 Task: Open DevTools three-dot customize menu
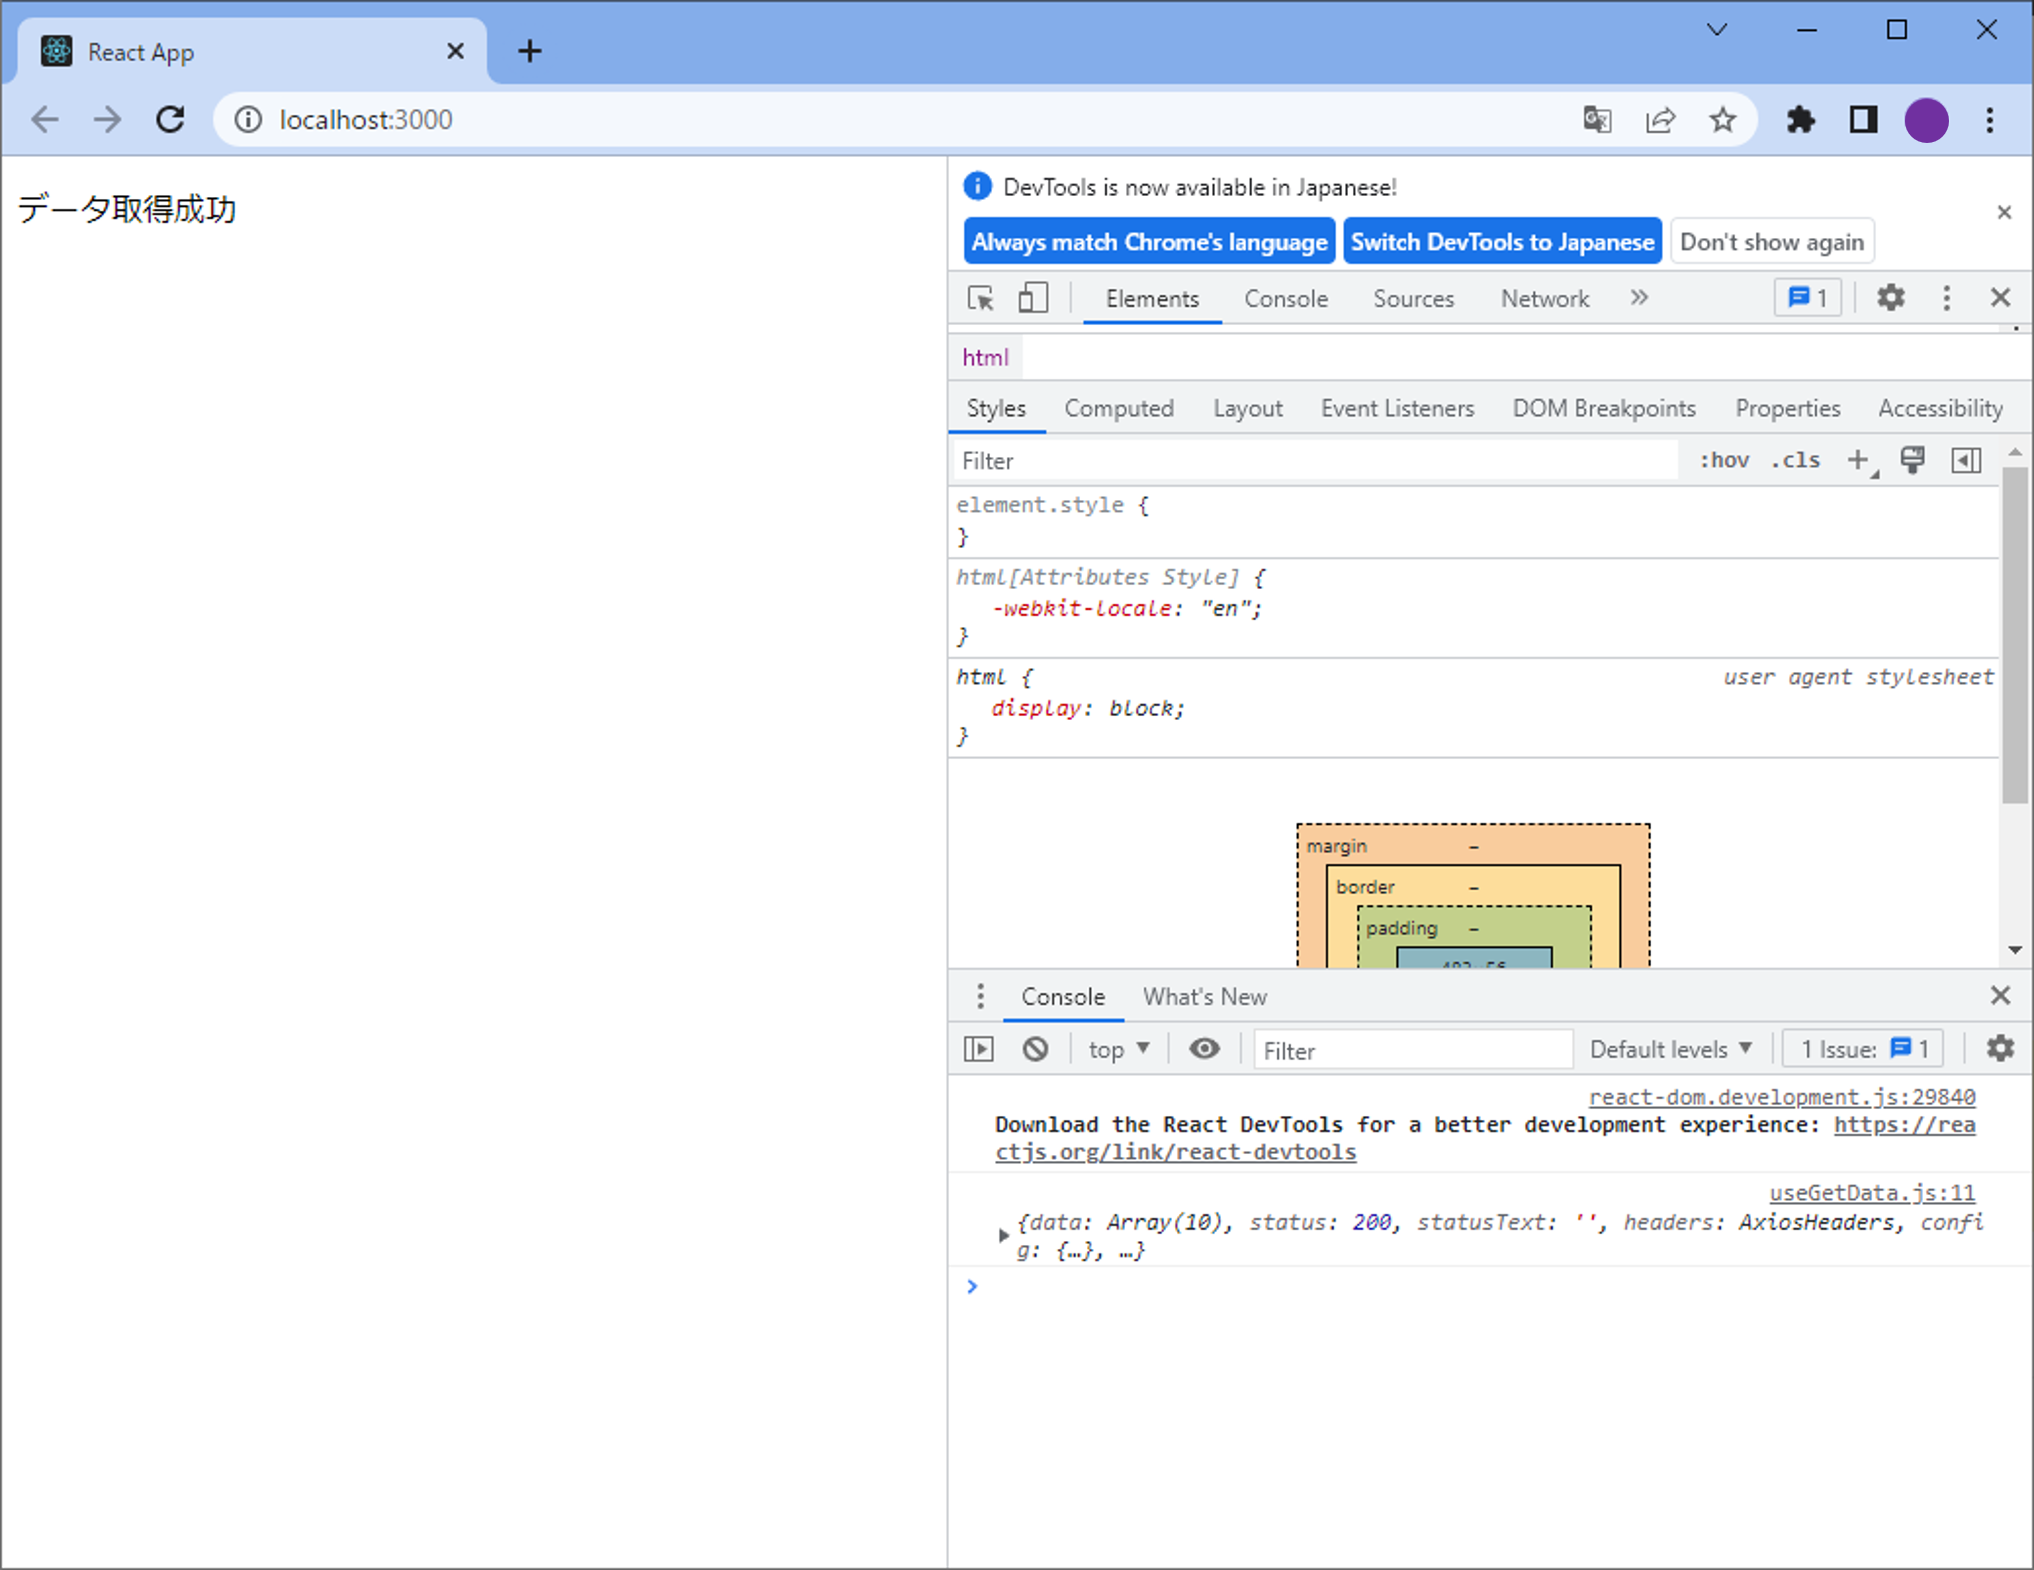(1946, 298)
